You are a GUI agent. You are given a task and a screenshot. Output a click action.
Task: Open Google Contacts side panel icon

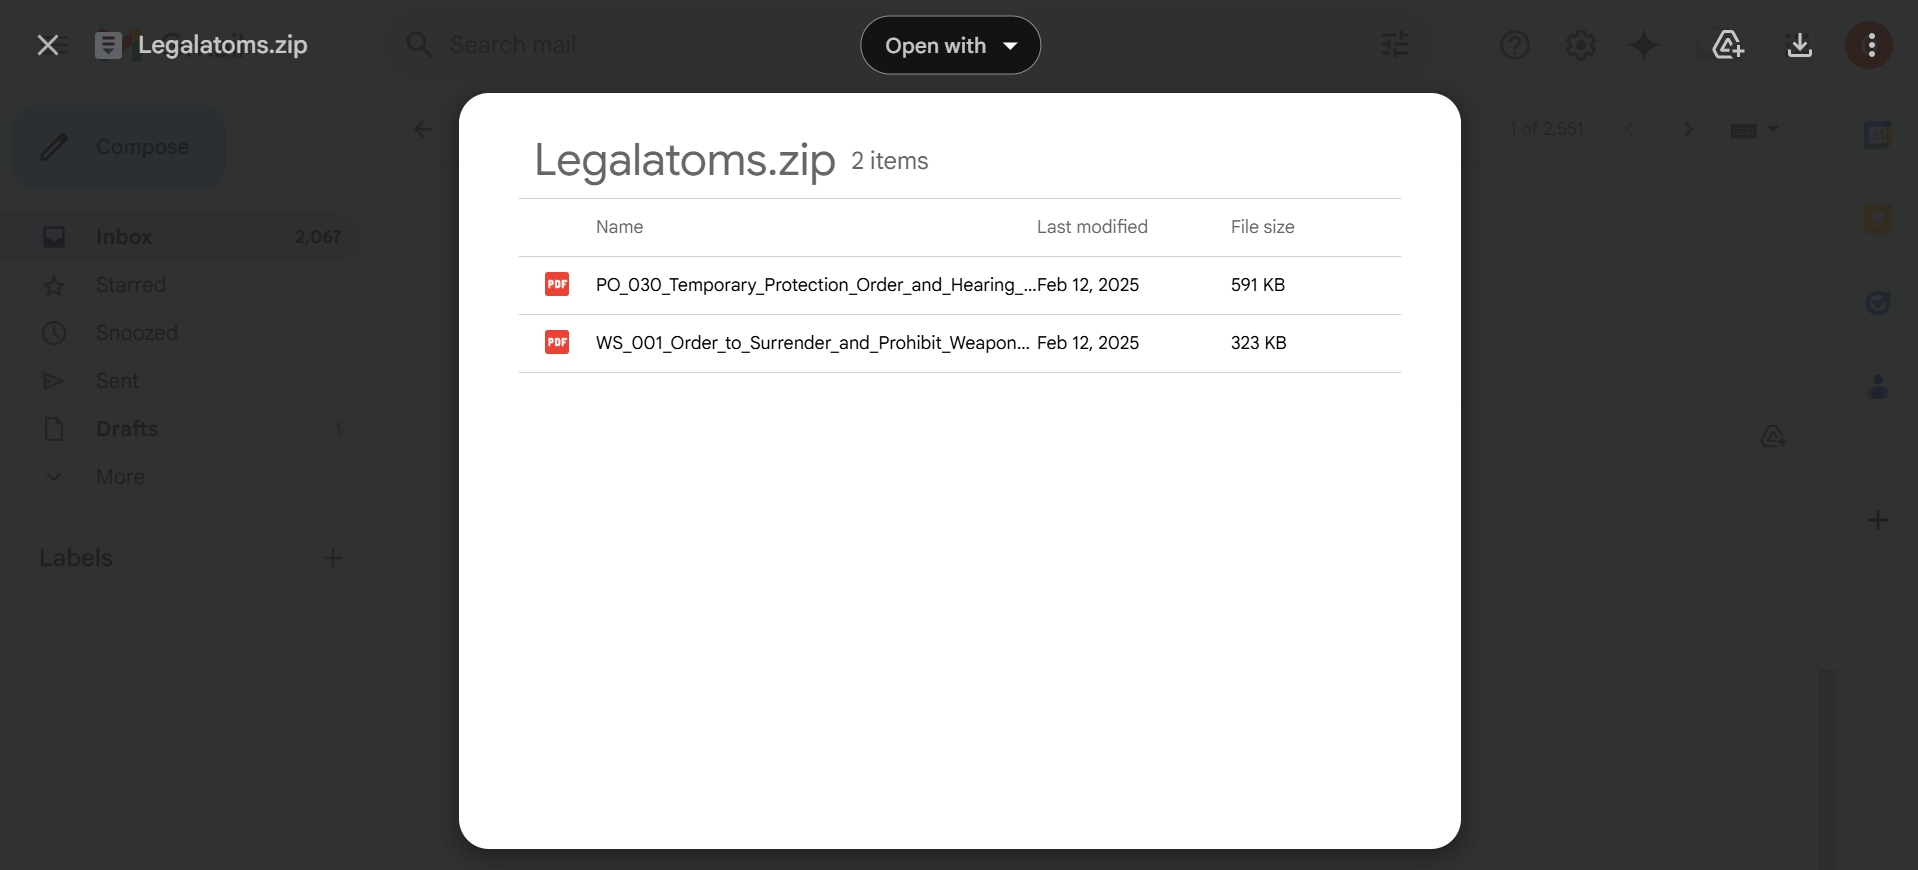click(x=1877, y=386)
